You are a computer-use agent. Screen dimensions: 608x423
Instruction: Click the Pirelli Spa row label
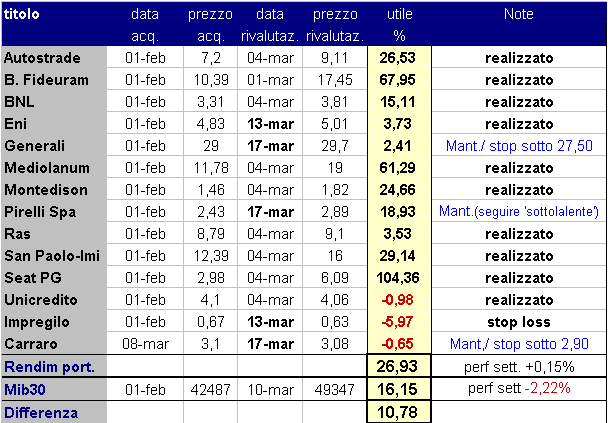(x=40, y=212)
